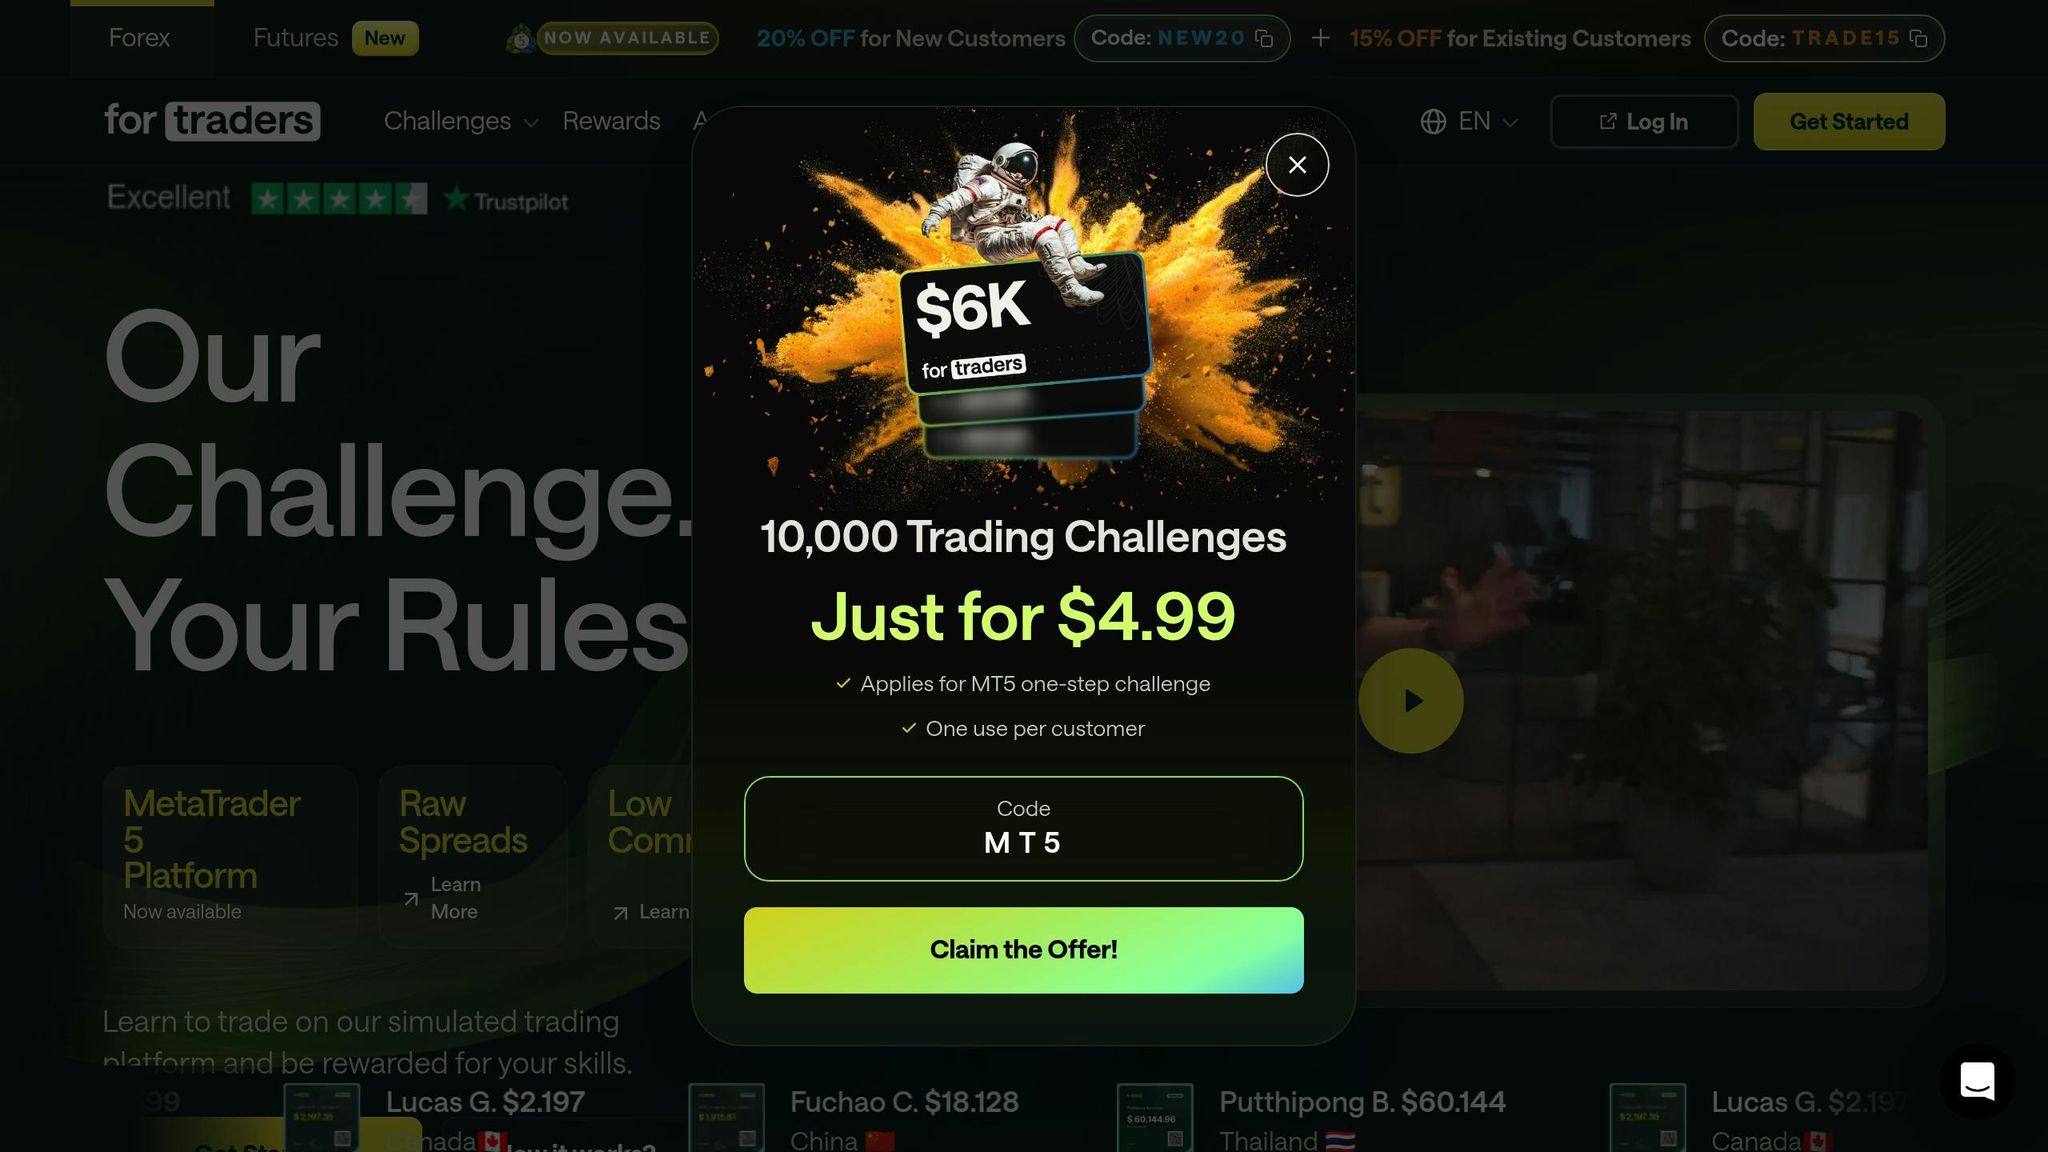Click the for traders logo
The height and width of the screenshot is (1152, 2048).
[x=212, y=121]
